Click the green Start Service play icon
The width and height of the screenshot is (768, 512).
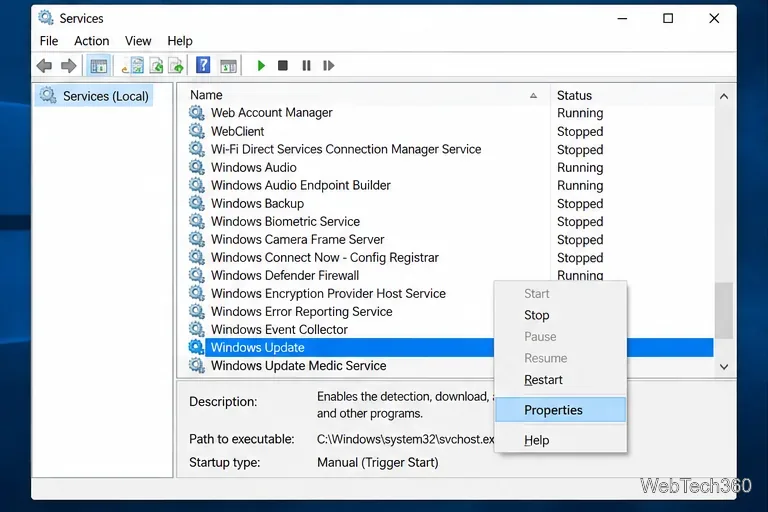point(261,66)
